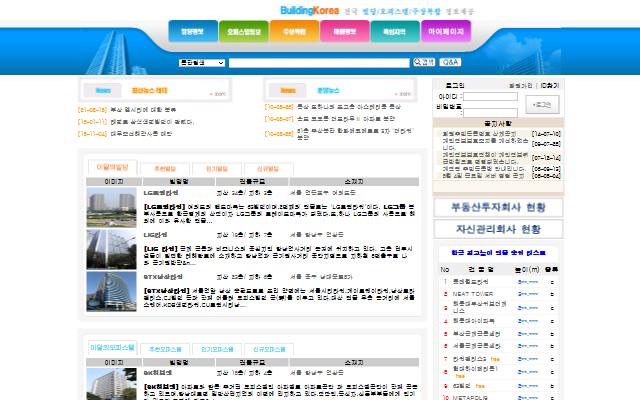Open the [LG...] description paragraph

[280, 214]
